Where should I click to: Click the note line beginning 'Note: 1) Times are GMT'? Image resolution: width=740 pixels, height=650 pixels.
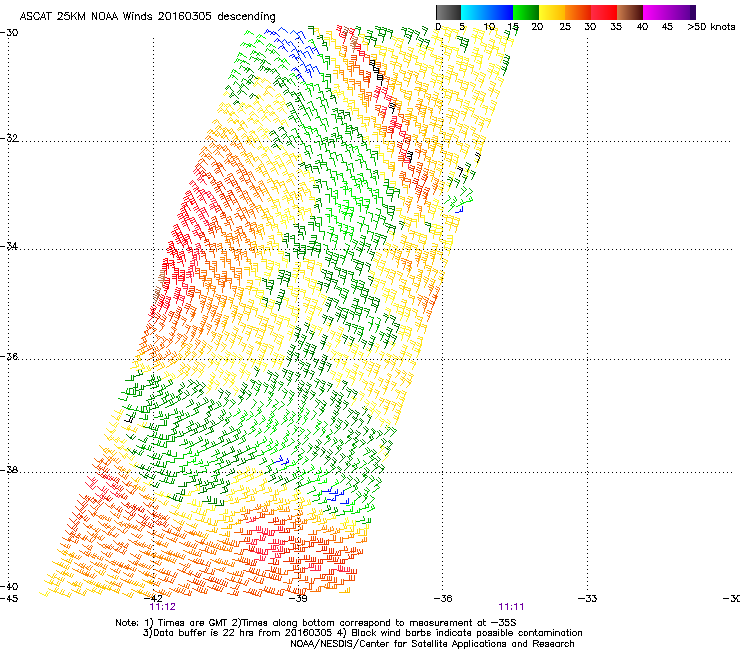(316, 623)
